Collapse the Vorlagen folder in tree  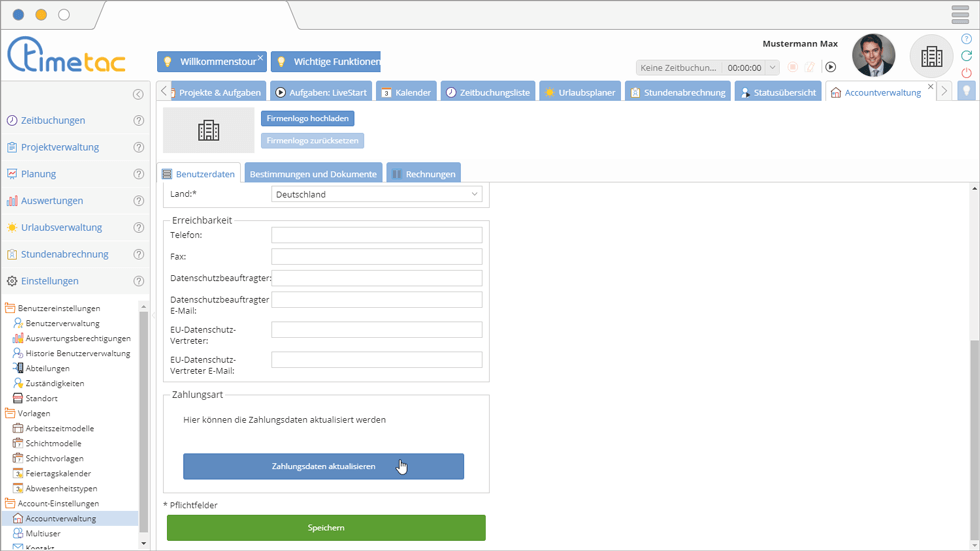[x=11, y=413]
